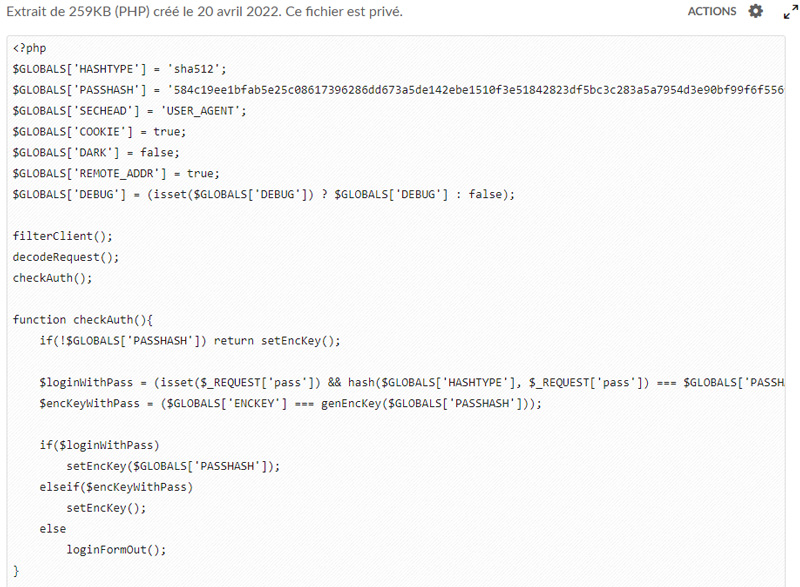Click the decodeRequest() call
Image resolution: width=800 pixels, height=587 pixels.
point(66,257)
